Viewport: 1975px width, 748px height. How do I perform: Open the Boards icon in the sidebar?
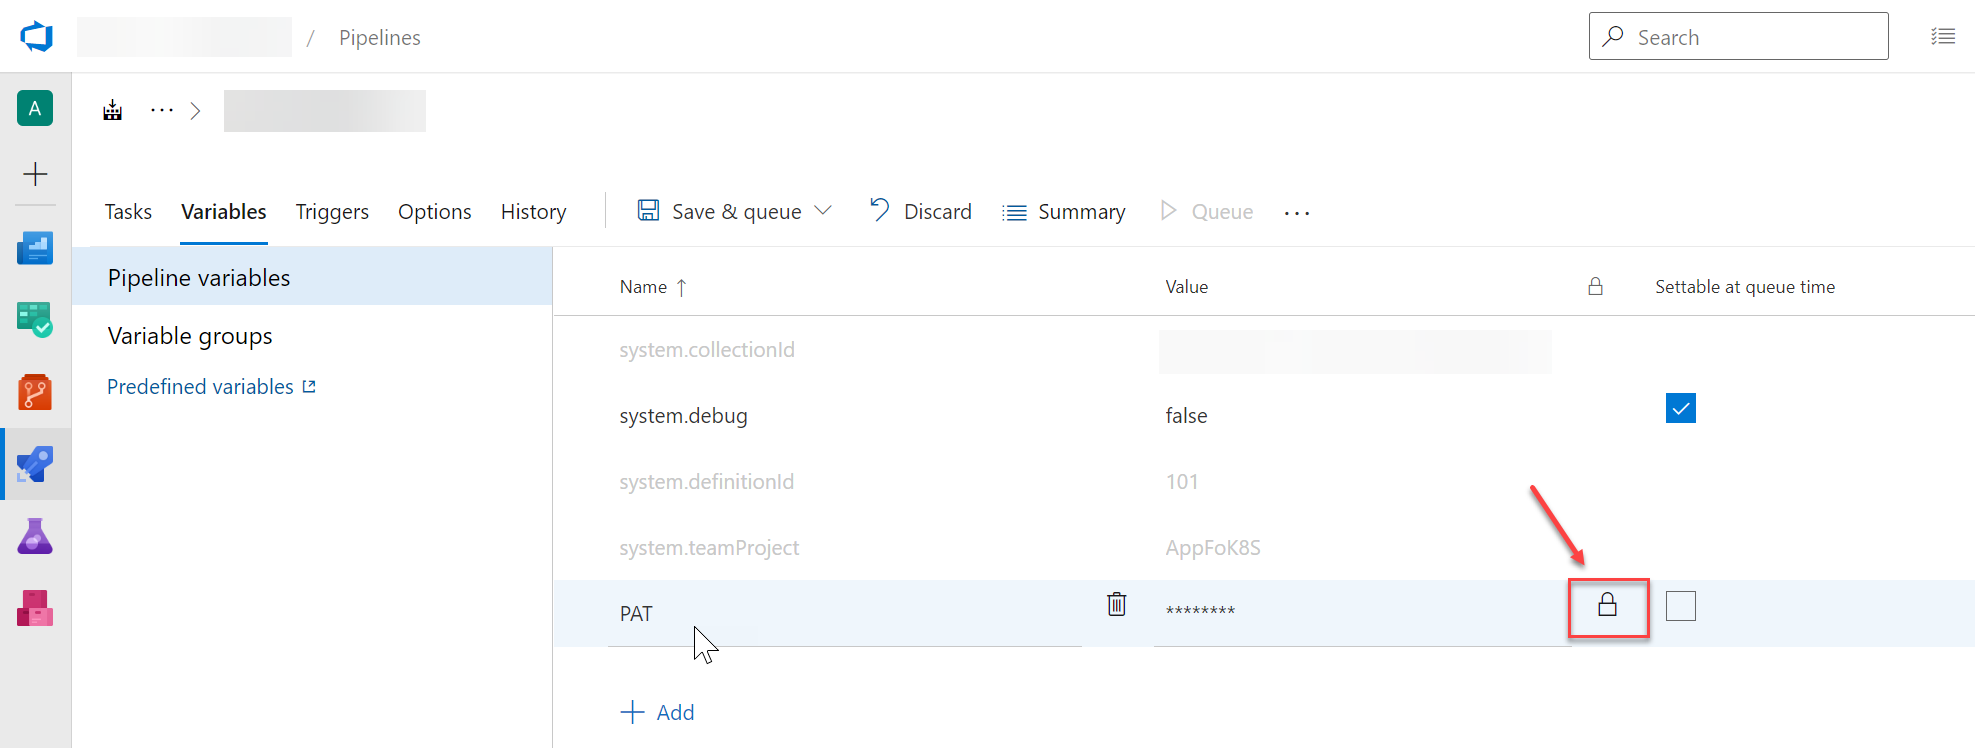[x=35, y=248]
